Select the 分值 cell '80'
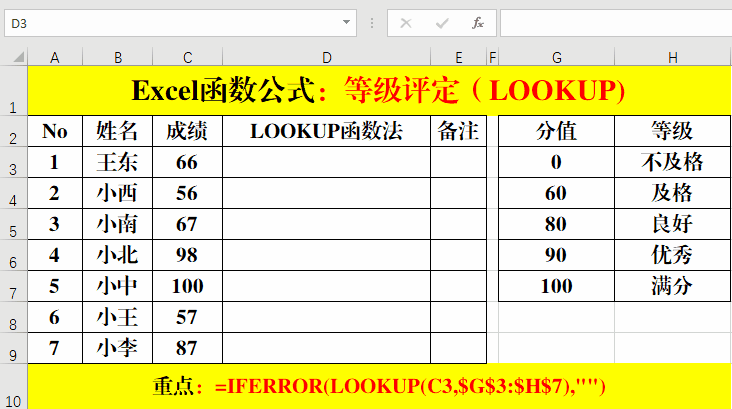 tap(556, 224)
